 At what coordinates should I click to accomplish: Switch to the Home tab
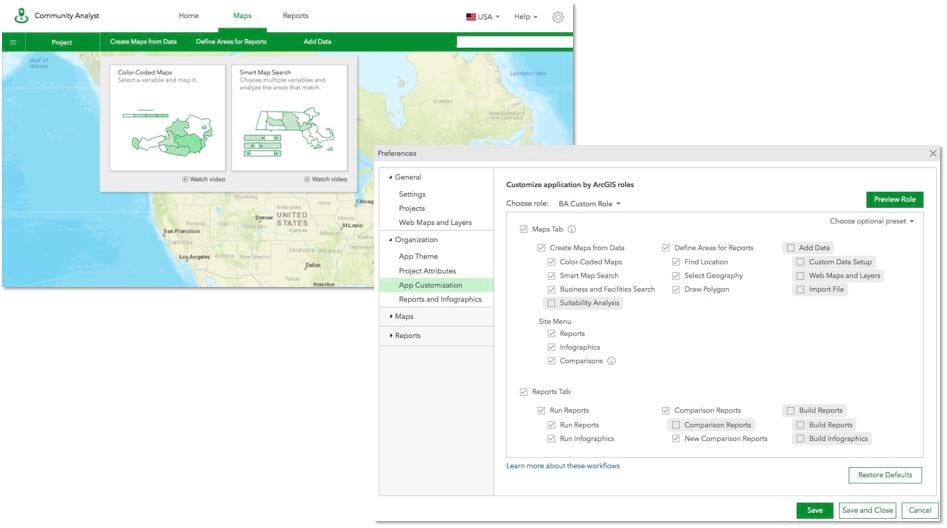coord(188,16)
